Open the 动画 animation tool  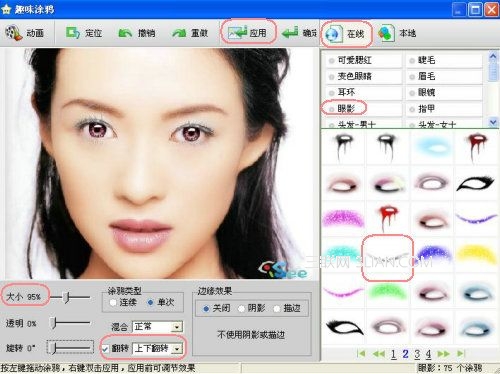25,33
